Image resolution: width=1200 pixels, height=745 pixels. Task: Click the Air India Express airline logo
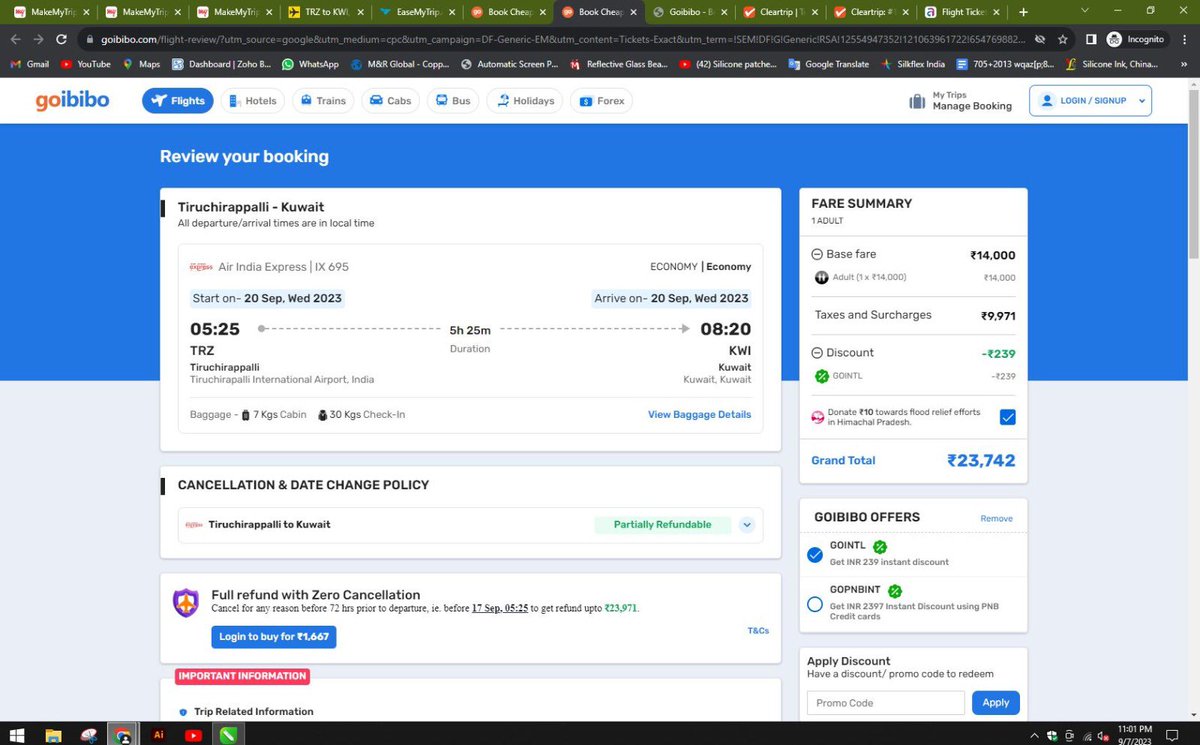(x=201, y=267)
